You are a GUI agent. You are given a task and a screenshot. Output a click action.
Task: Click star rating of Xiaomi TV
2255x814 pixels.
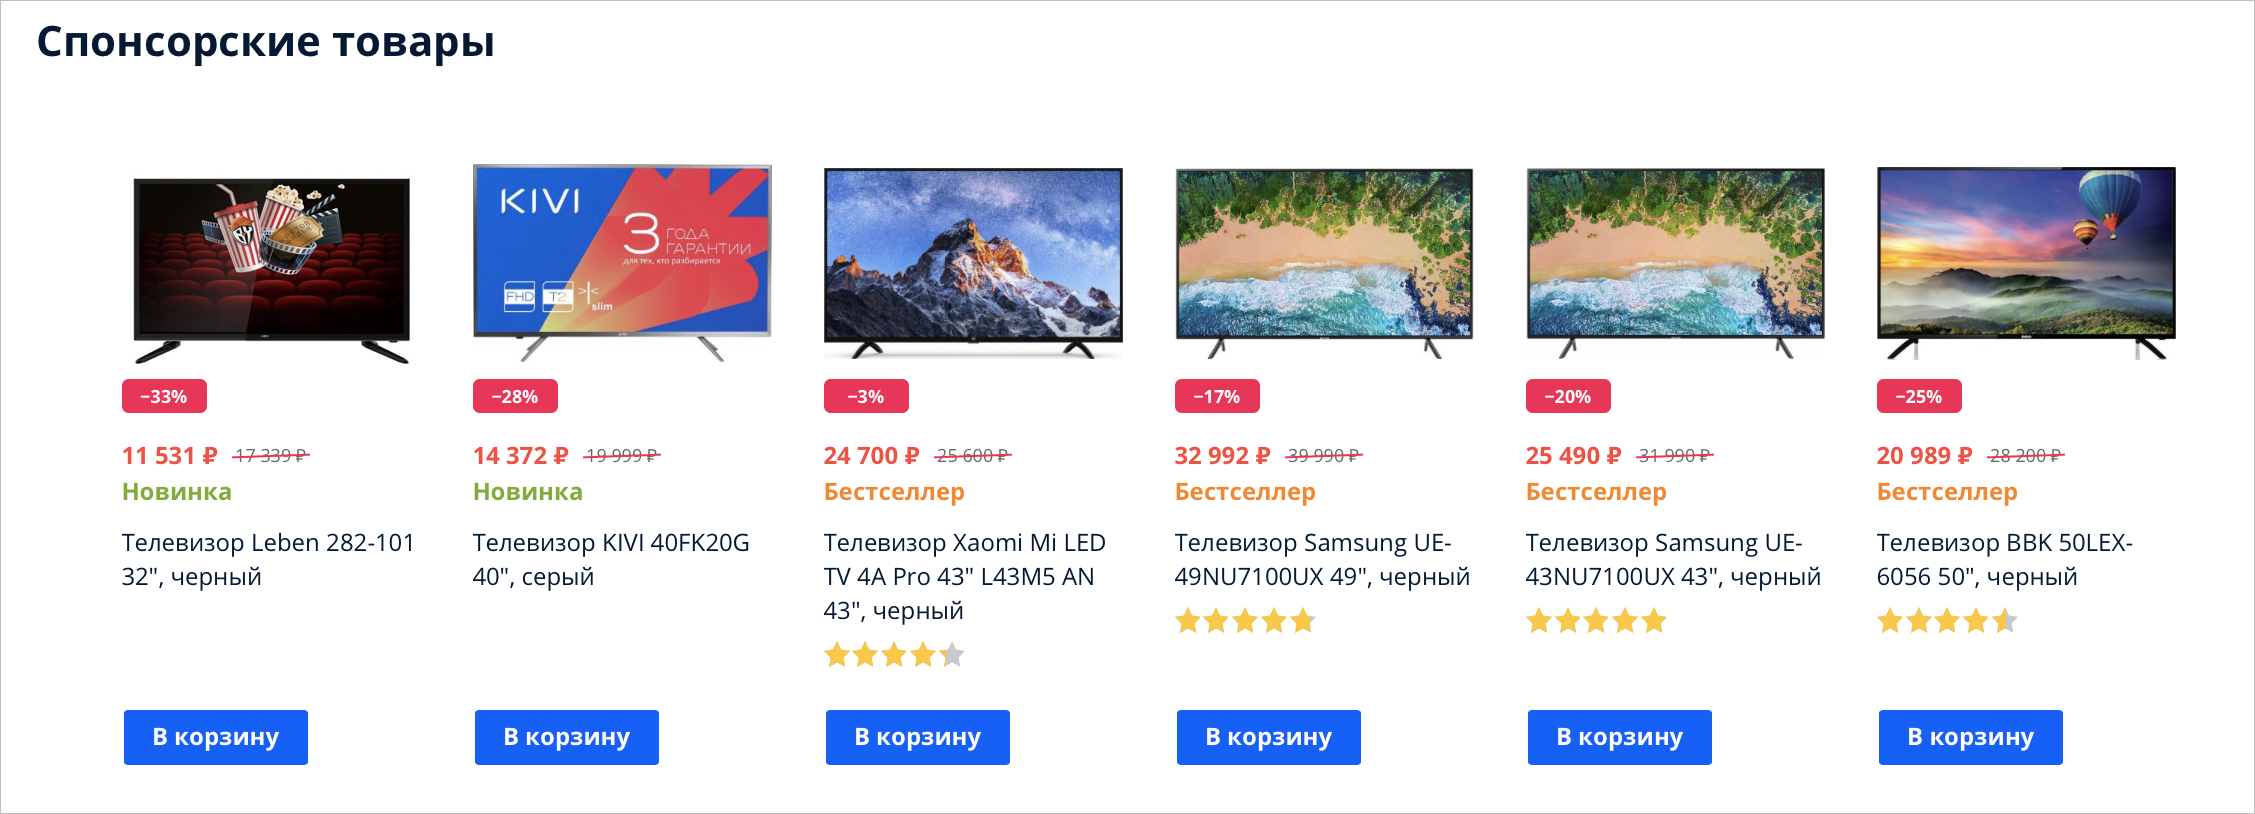894,655
